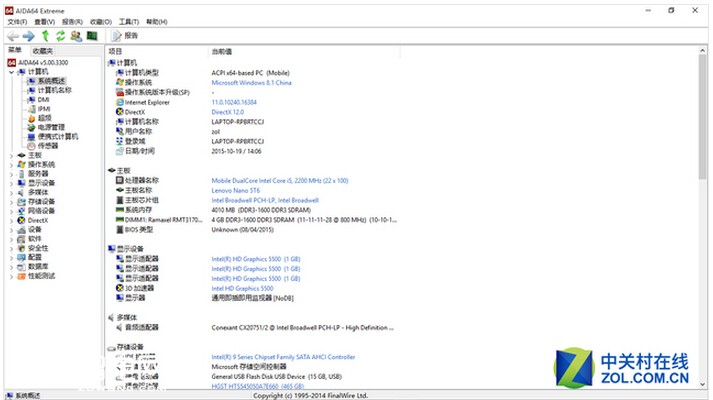Open Intel(R) 9 Series Chipset SATA link
The height and width of the screenshot is (400, 713).
(x=283, y=357)
